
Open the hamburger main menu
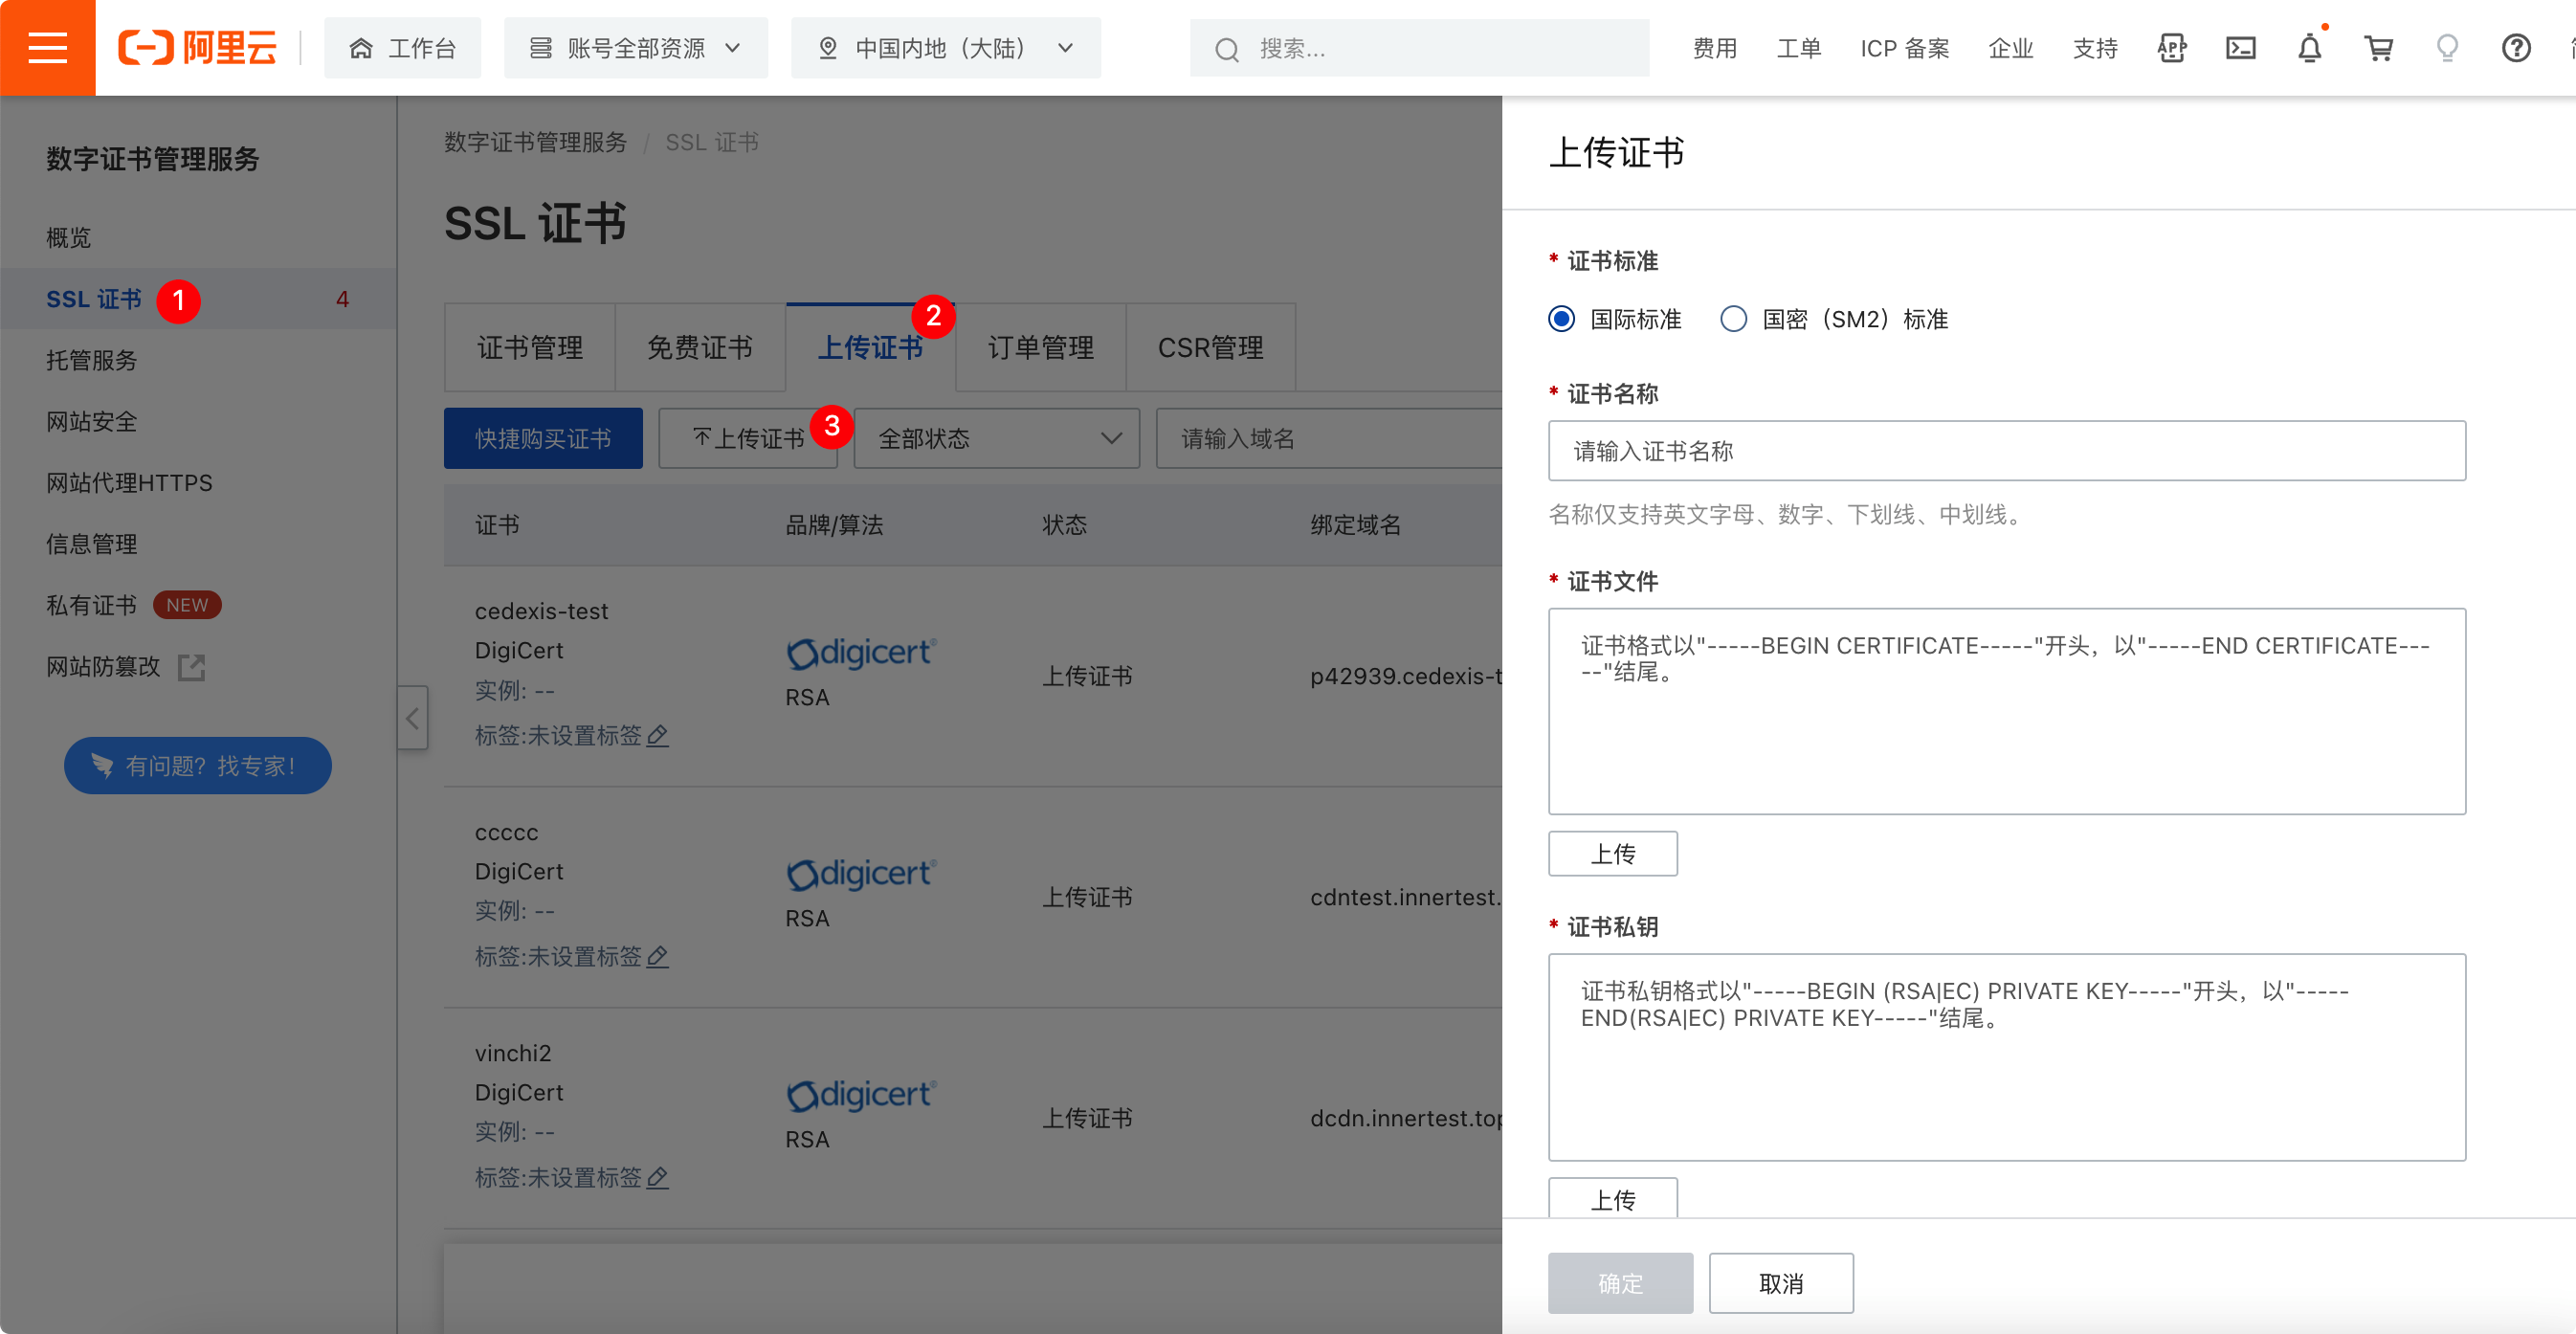point(47,47)
